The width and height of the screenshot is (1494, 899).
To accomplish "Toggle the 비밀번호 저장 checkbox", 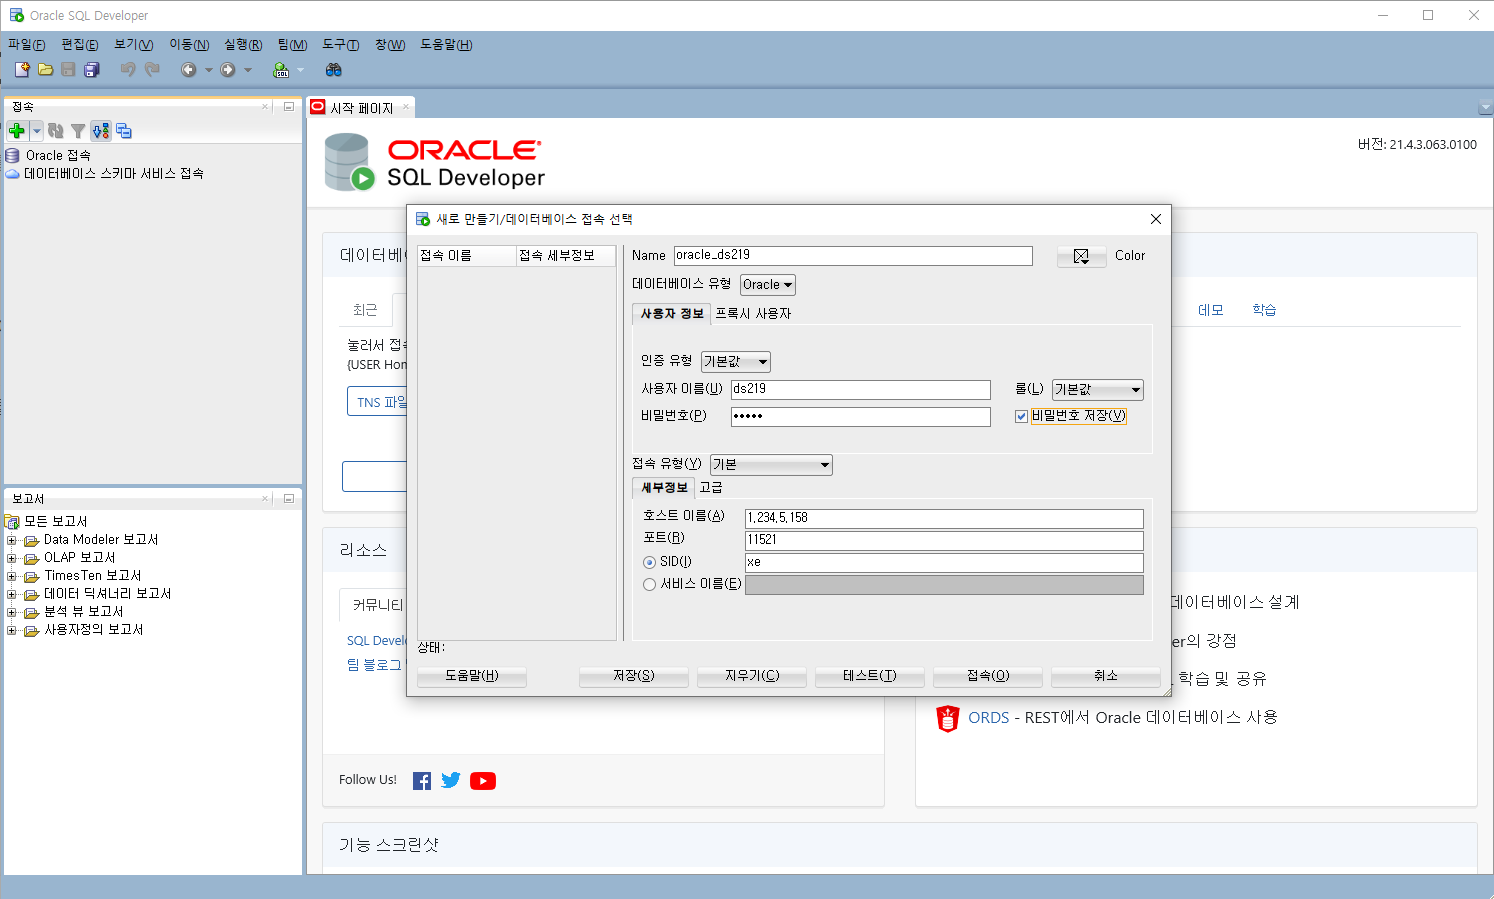I will coord(1021,416).
